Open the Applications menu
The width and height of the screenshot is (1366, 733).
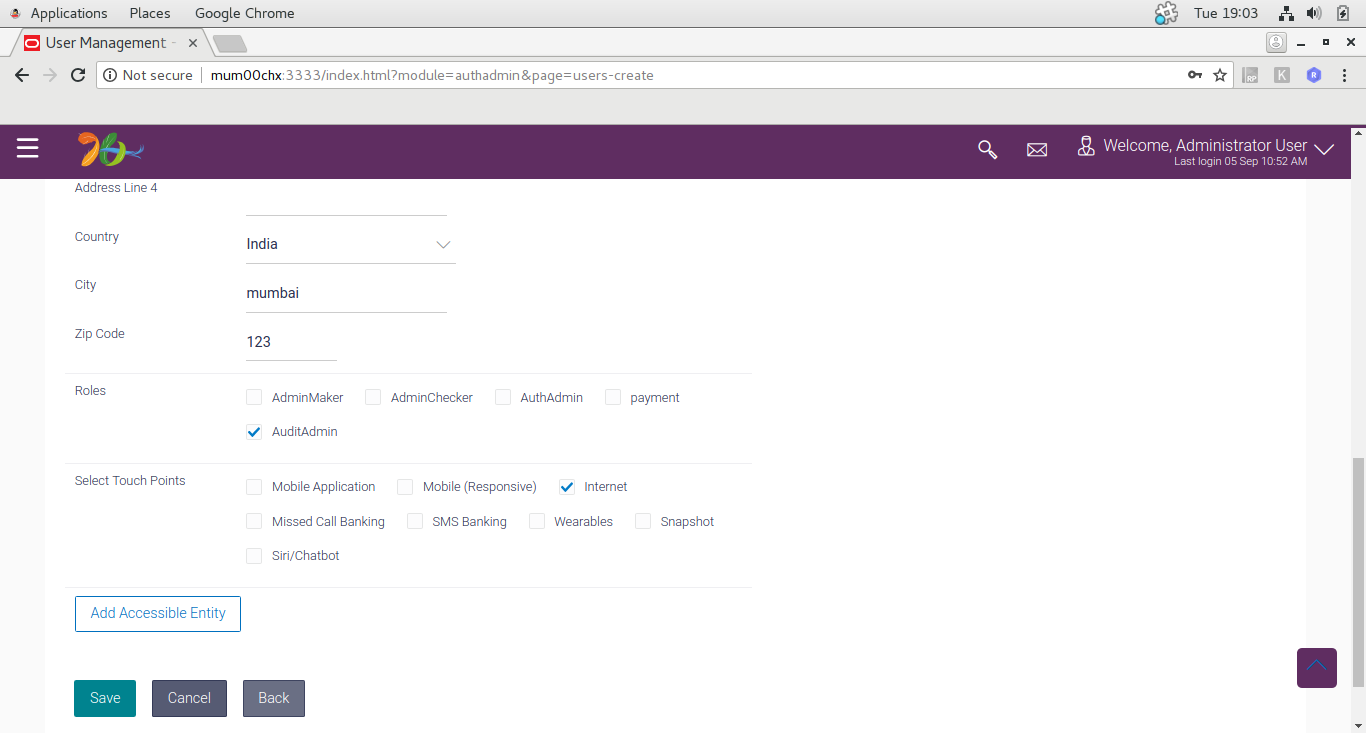[x=69, y=13]
